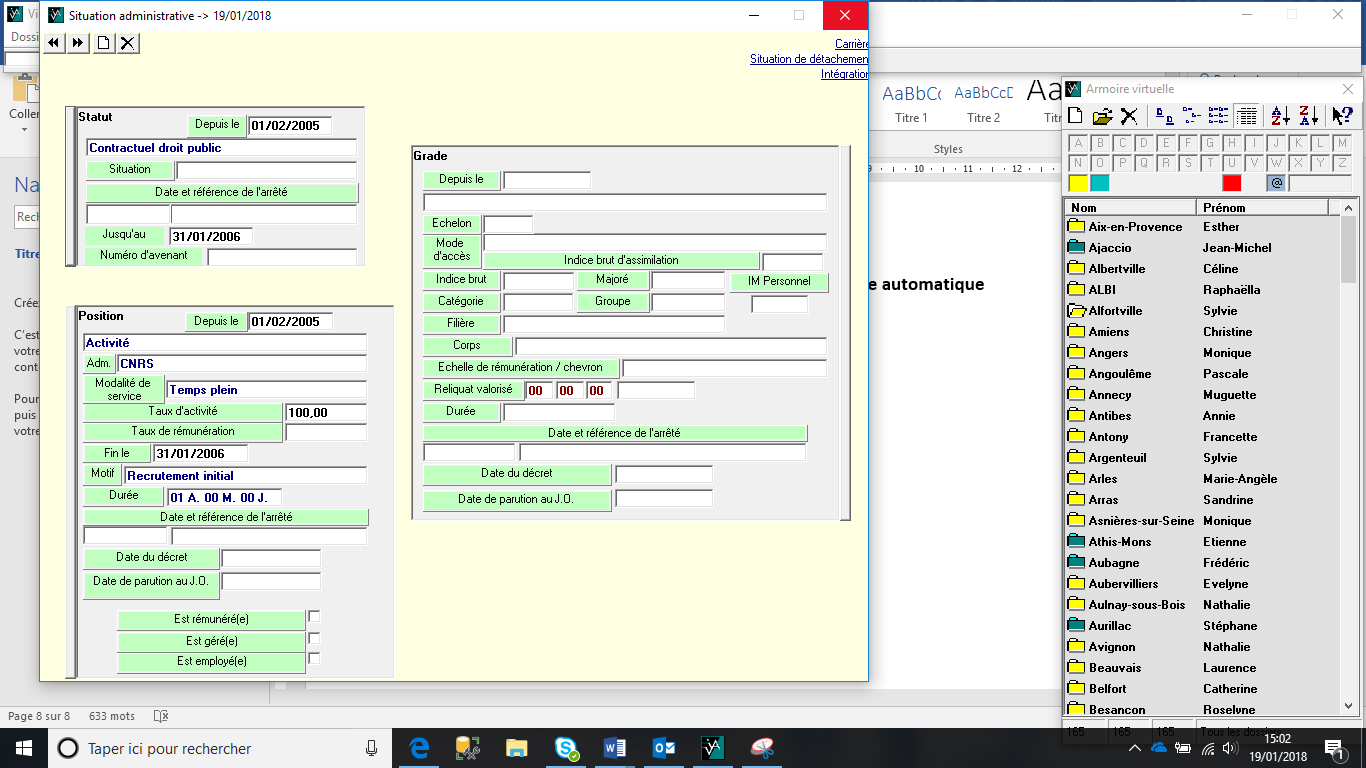This screenshot has height=768, width=1366.
Task: Switch Armoire virtuelle to large icons view
Action: click(1164, 116)
